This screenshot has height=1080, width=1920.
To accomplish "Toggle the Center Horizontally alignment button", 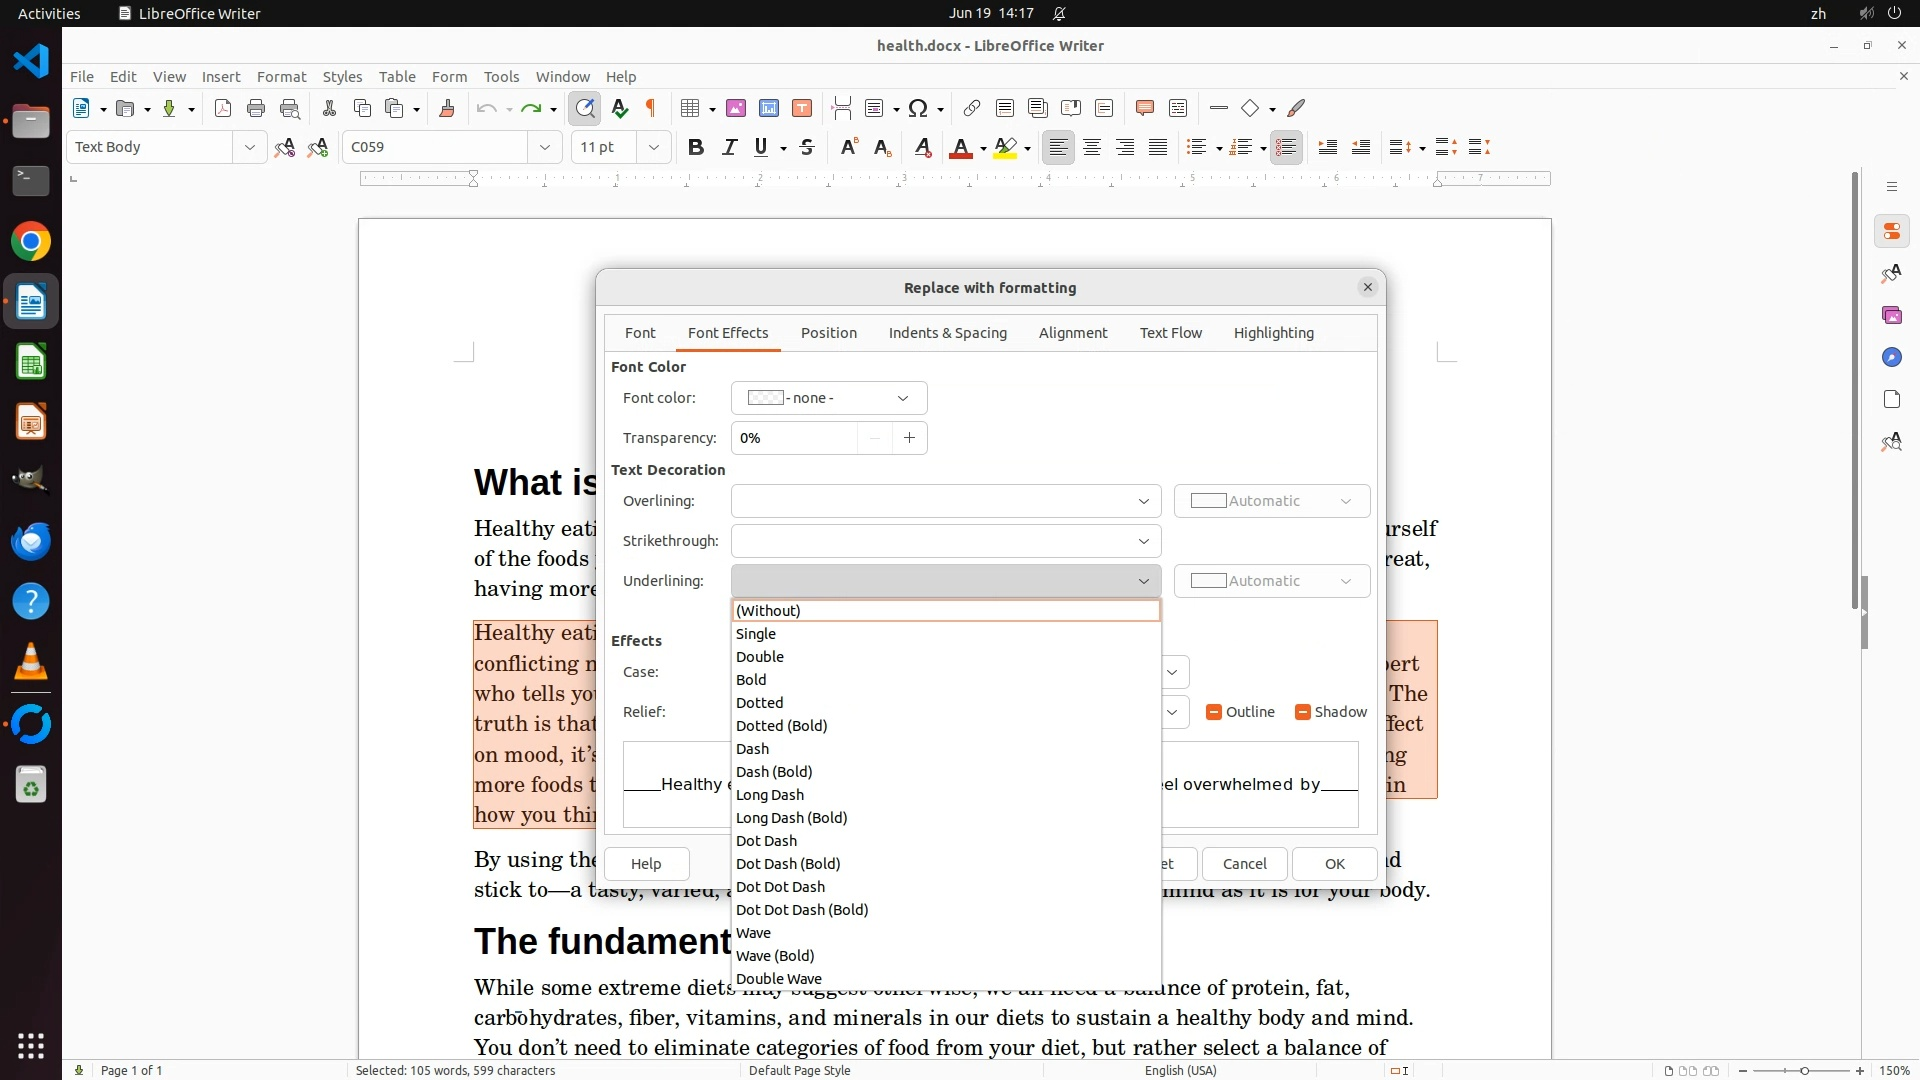I will coord(1092,148).
